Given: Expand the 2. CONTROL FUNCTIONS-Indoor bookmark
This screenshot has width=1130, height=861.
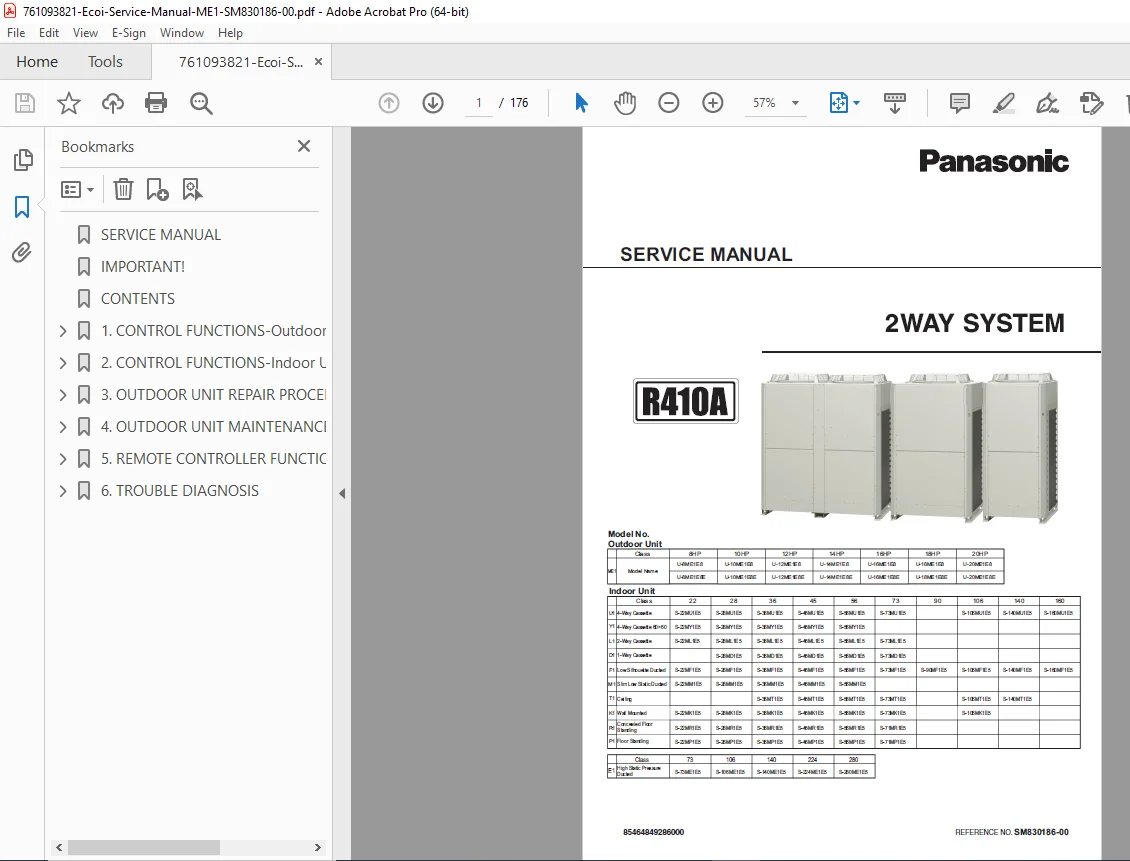Looking at the screenshot, I should pyautogui.click(x=63, y=362).
